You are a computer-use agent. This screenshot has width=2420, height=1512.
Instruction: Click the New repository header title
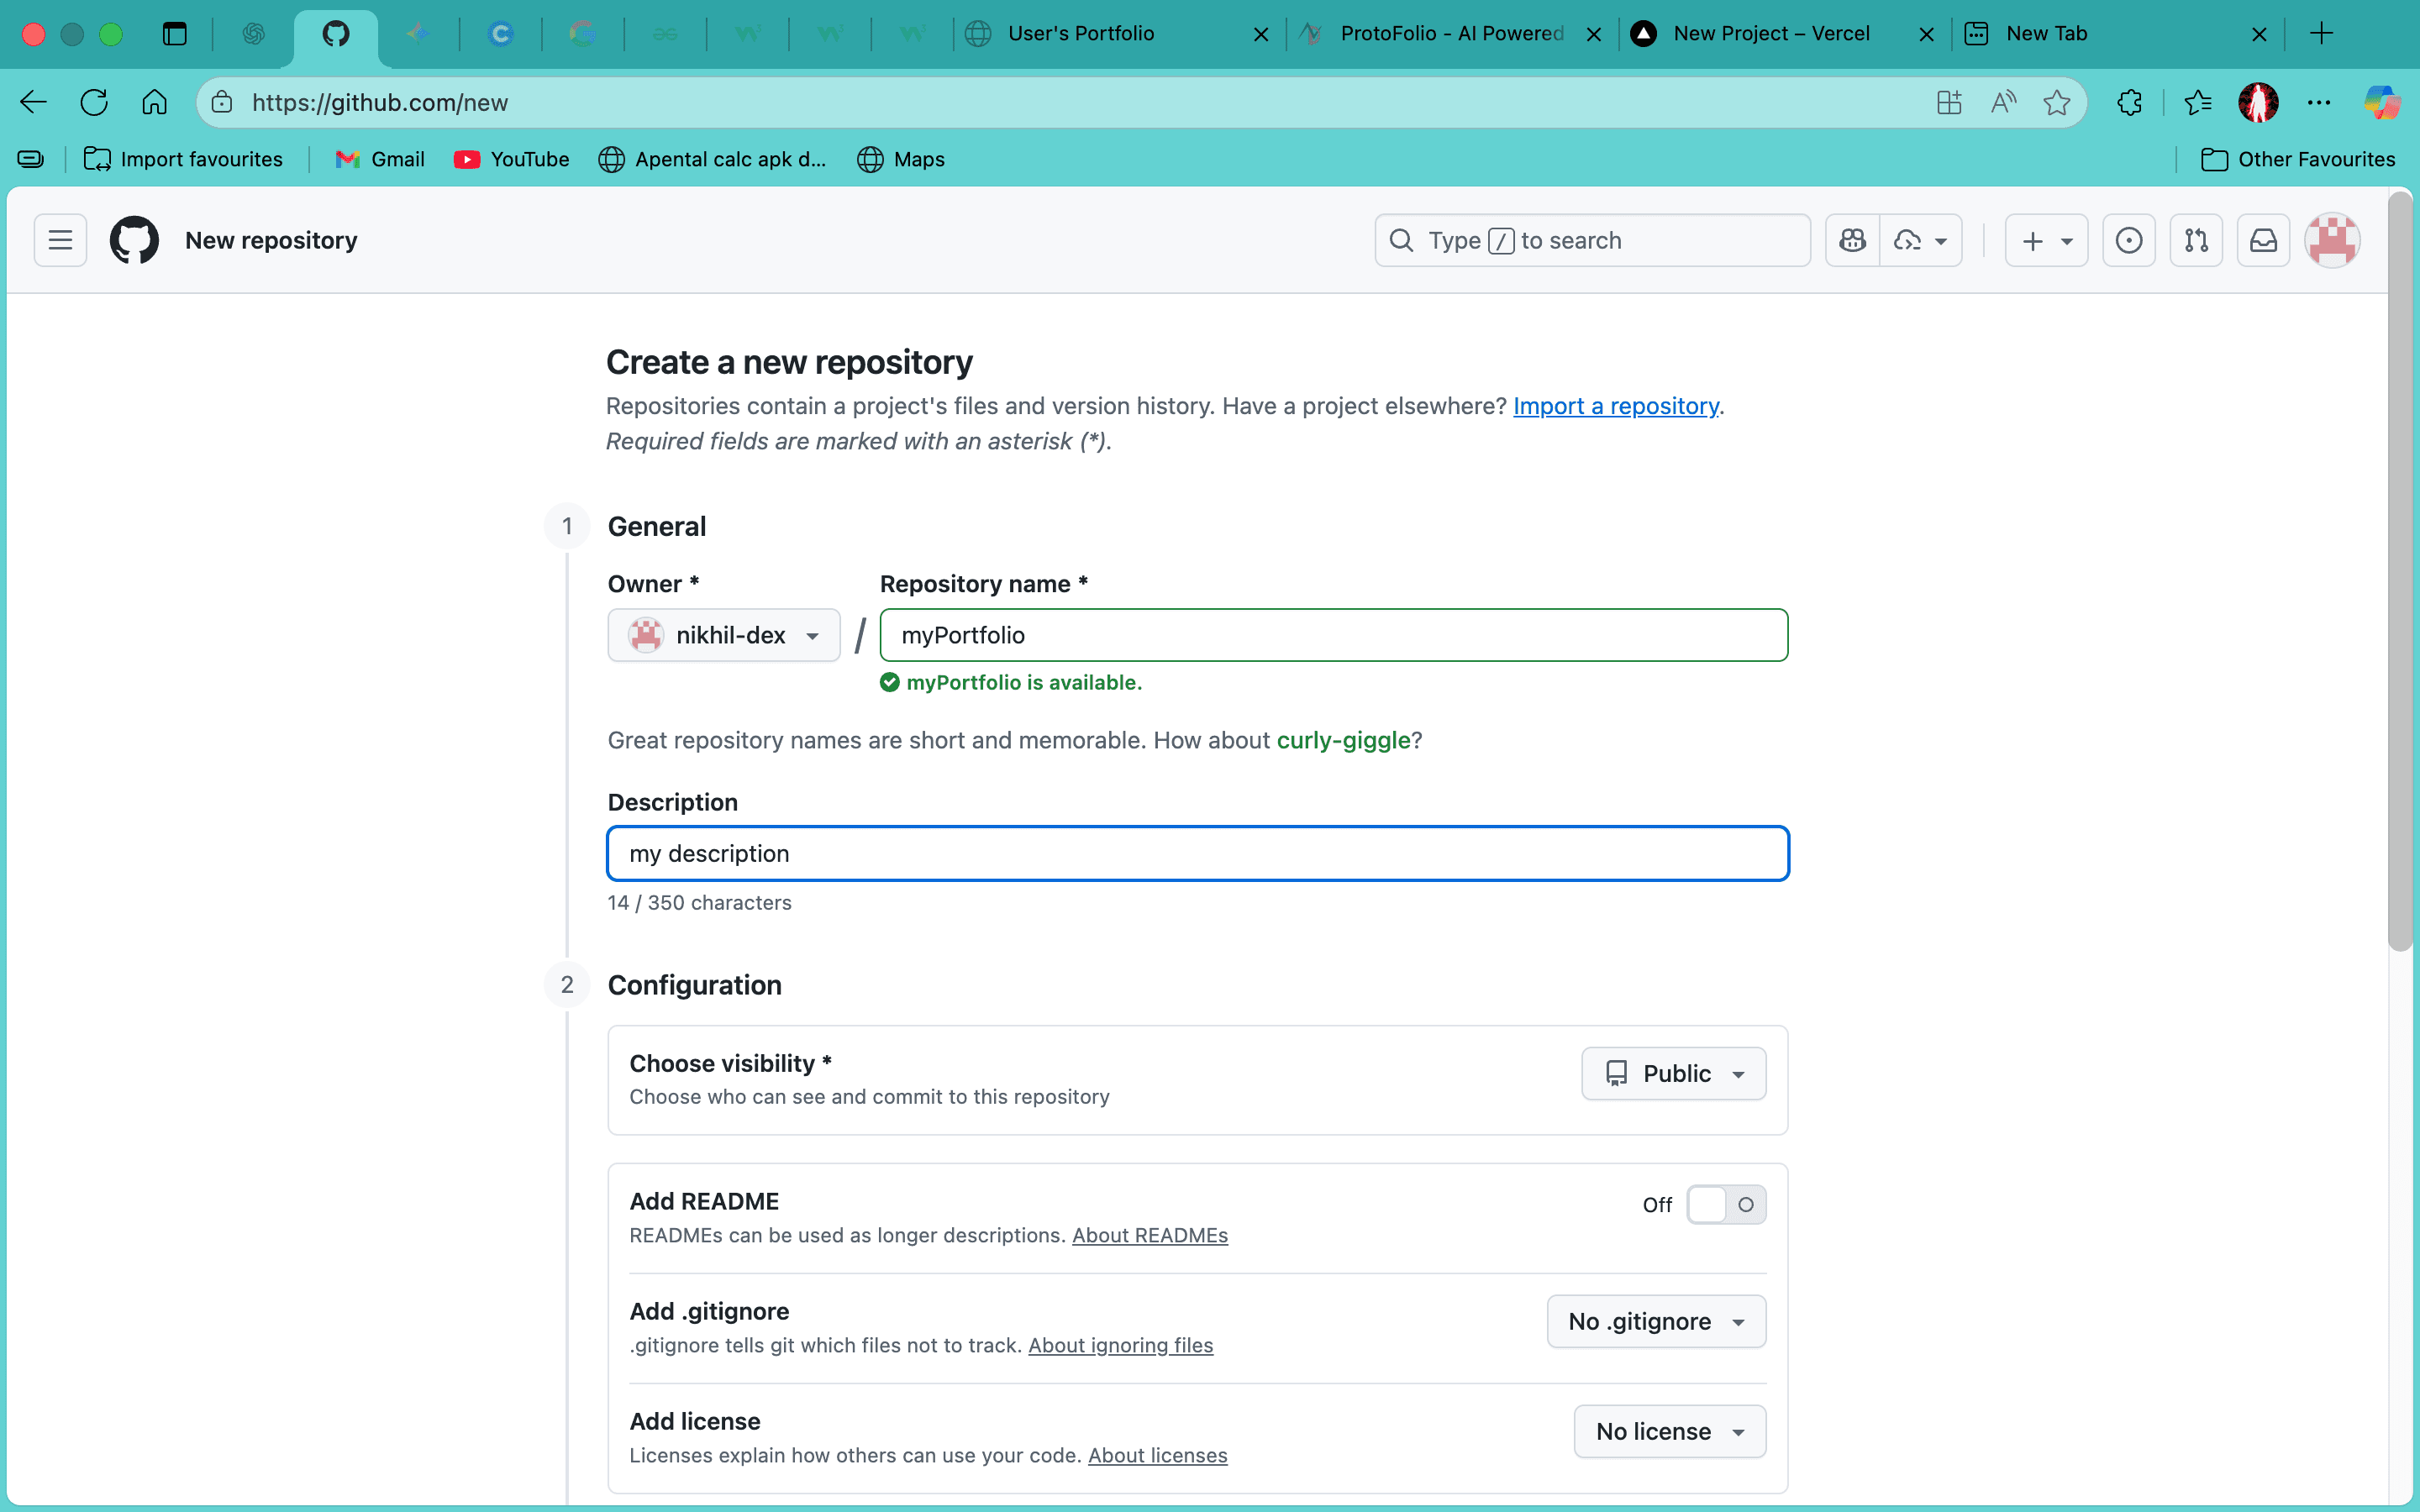click(271, 240)
